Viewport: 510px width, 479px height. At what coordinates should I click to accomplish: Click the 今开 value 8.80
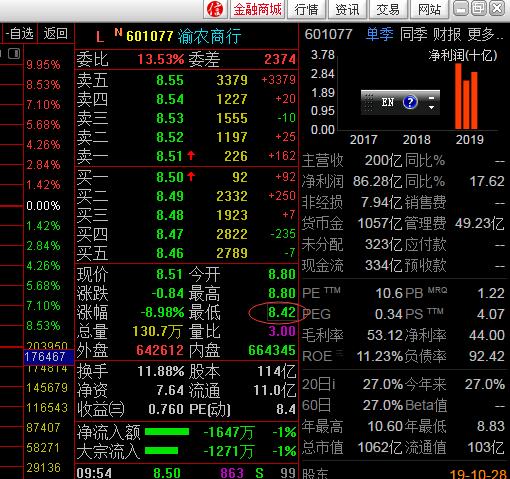(282, 274)
